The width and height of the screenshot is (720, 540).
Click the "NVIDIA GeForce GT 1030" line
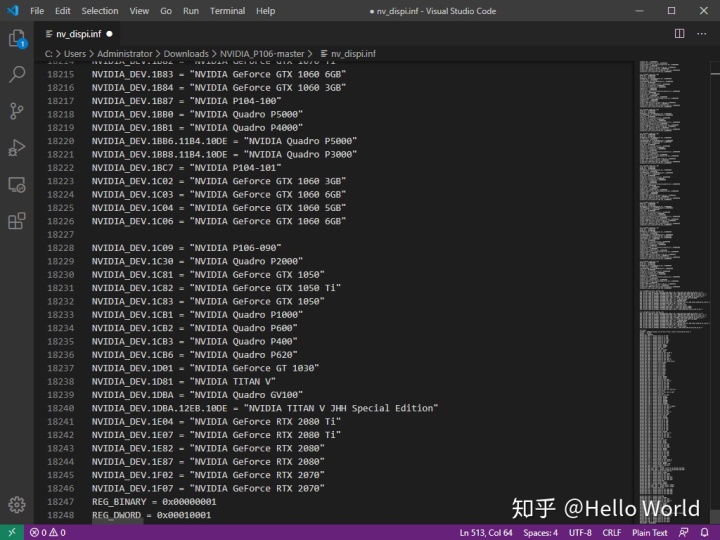click(x=205, y=368)
